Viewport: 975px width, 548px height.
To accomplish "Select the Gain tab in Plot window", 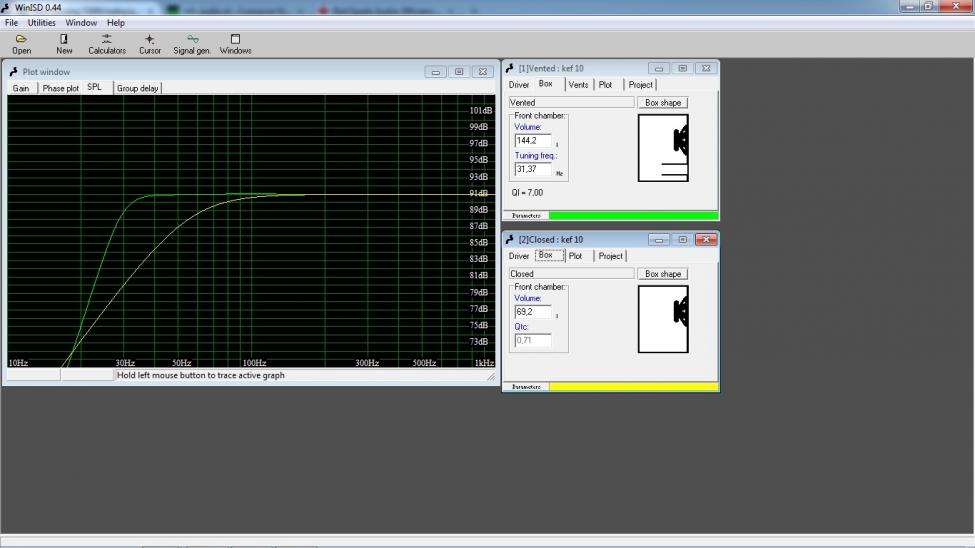I will pos(21,88).
